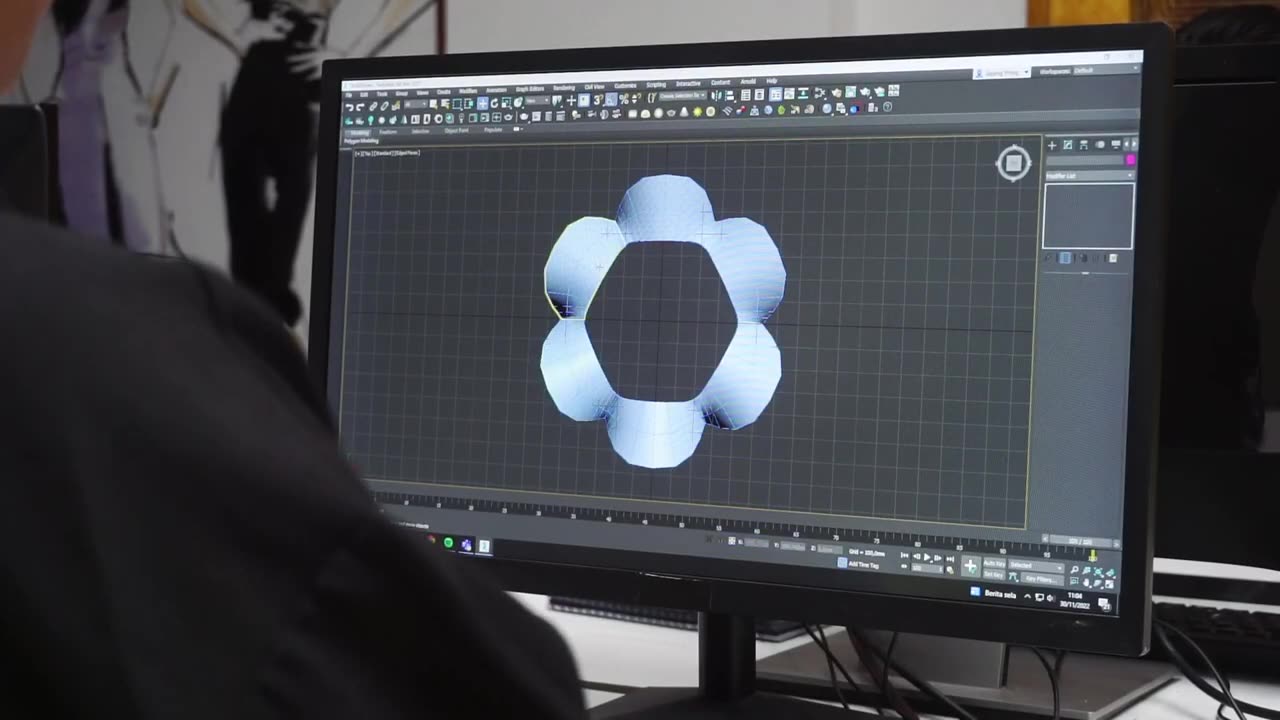
Task: Toggle the Set Key button
Action: (x=994, y=574)
